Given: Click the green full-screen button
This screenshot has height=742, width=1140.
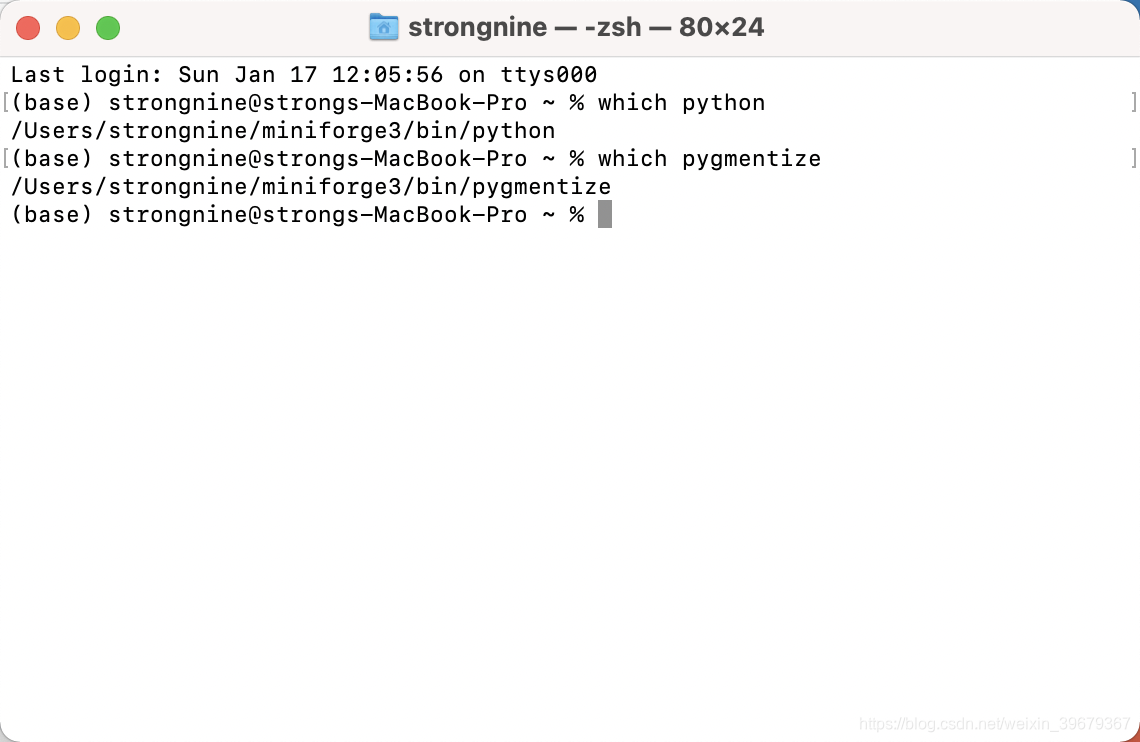Looking at the screenshot, I should tap(107, 28).
